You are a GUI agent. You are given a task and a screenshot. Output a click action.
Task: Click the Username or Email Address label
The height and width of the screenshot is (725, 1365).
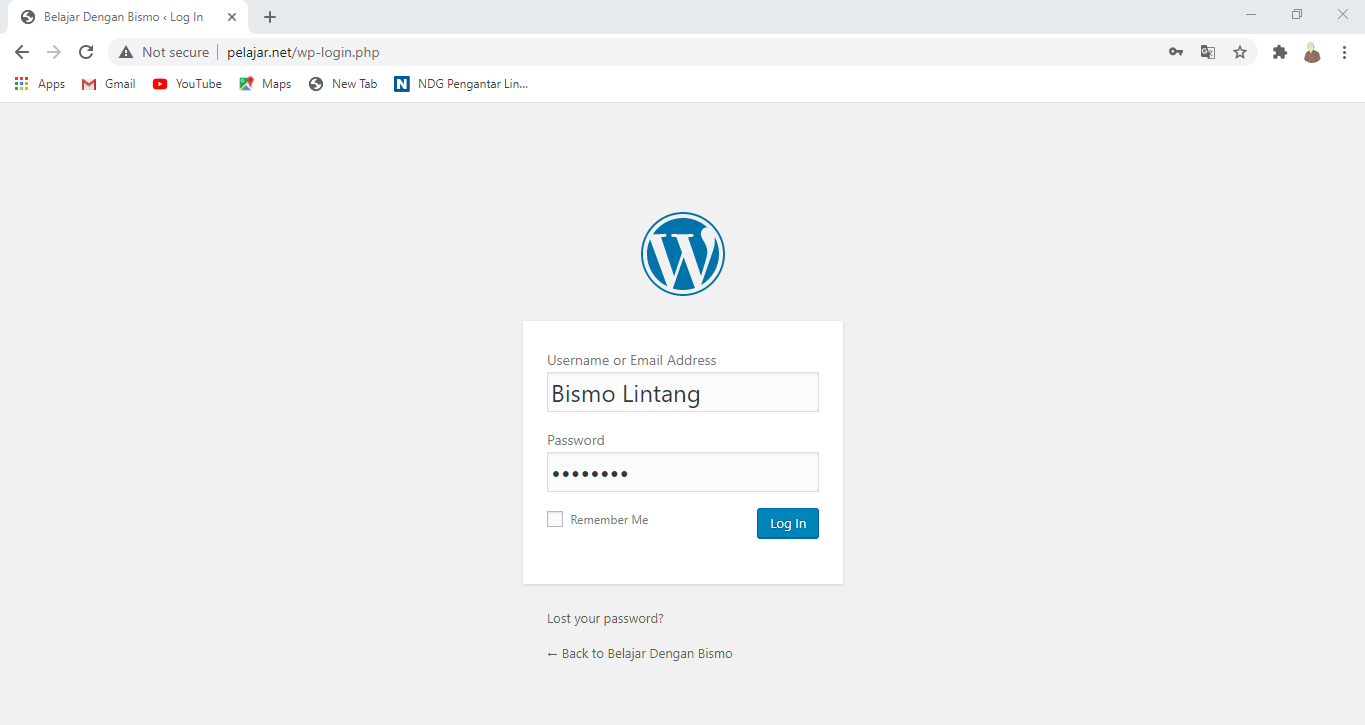click(x=632, y=360)
